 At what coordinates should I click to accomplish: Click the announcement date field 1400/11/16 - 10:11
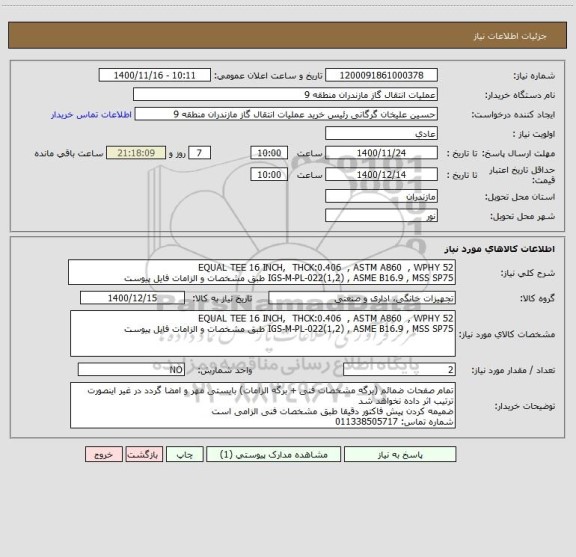(x=155, y=75)
